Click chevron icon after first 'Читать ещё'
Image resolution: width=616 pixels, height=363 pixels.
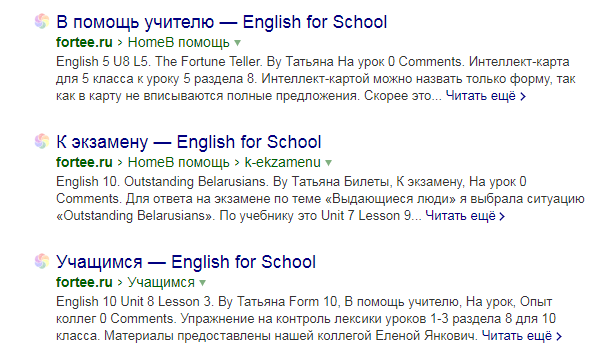[522, 96]
